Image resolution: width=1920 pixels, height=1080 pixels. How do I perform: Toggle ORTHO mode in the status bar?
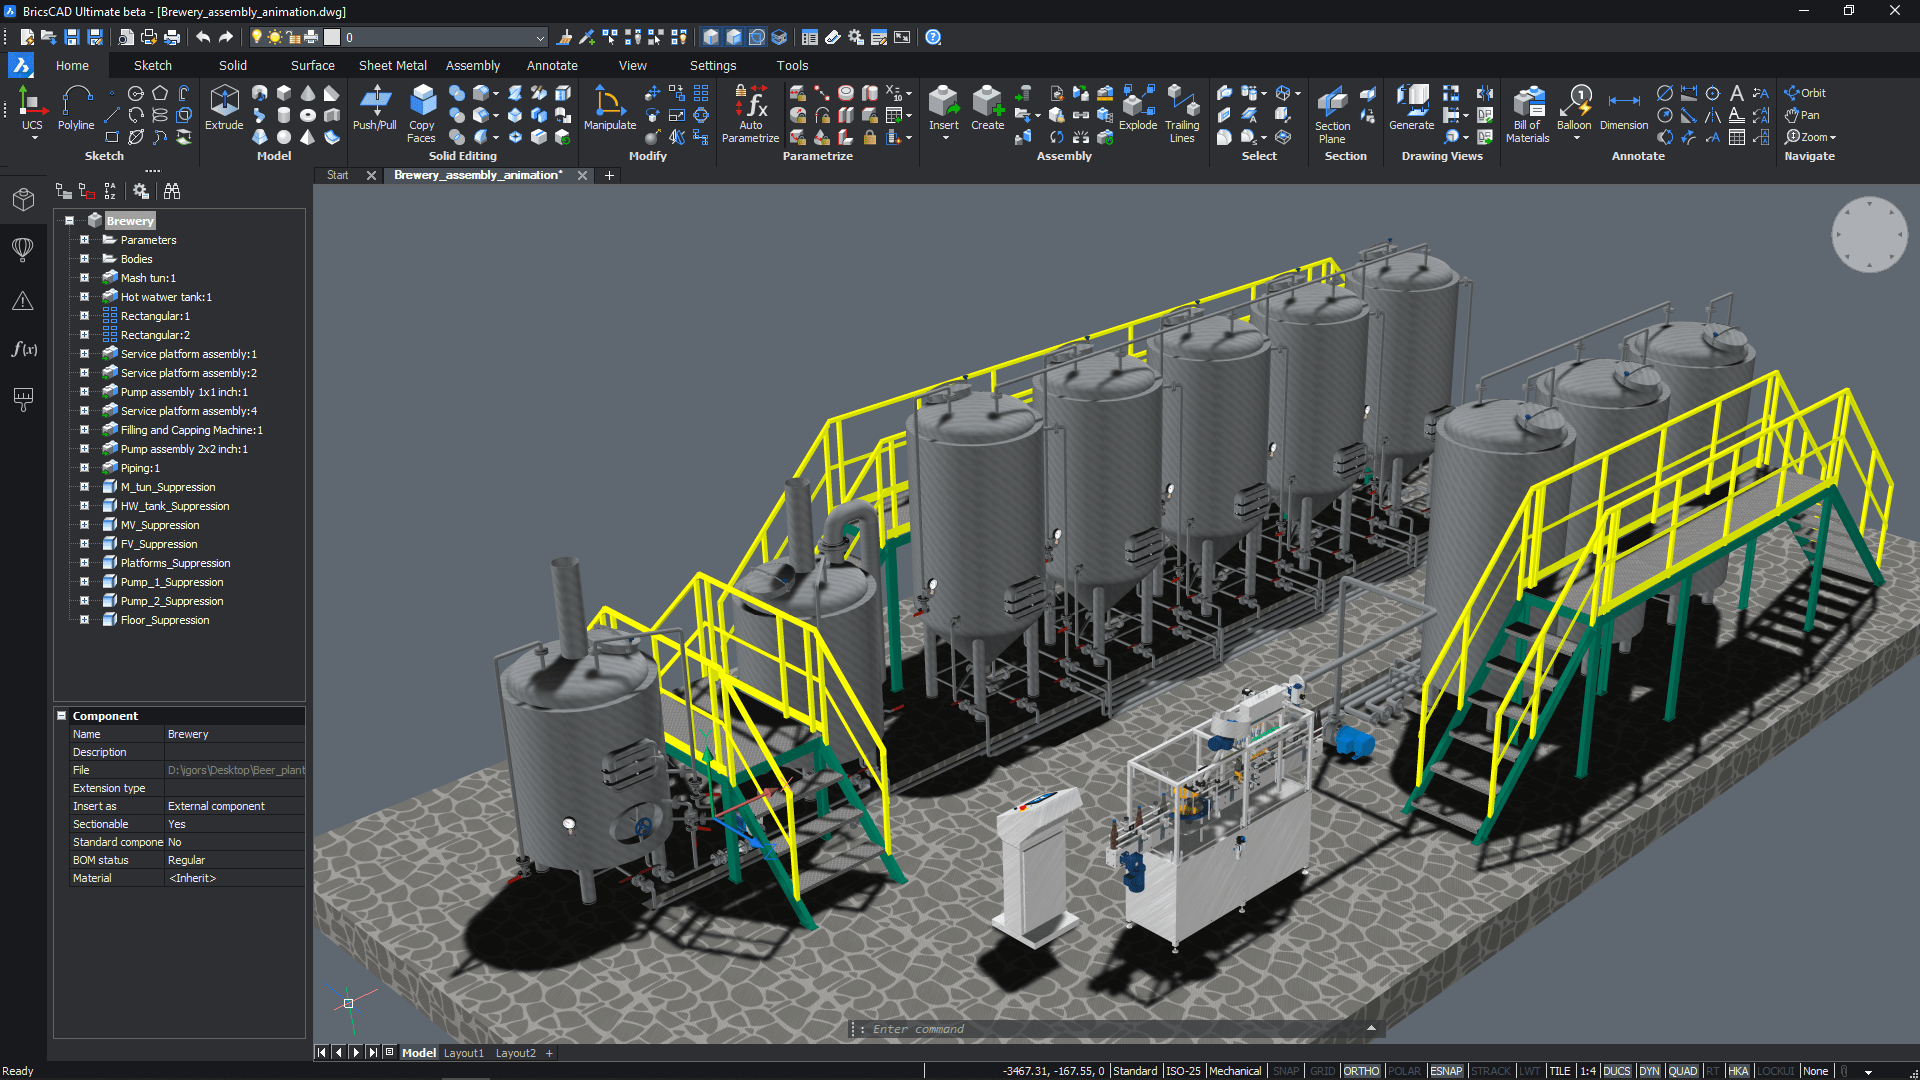1362,1070
